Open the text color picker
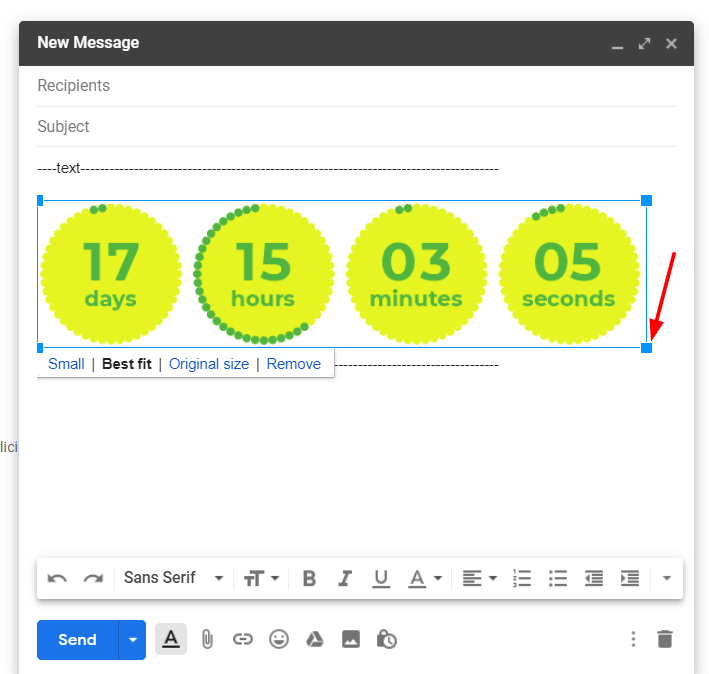The width and height of the screenshot is (709, 674). click(424, 578)
